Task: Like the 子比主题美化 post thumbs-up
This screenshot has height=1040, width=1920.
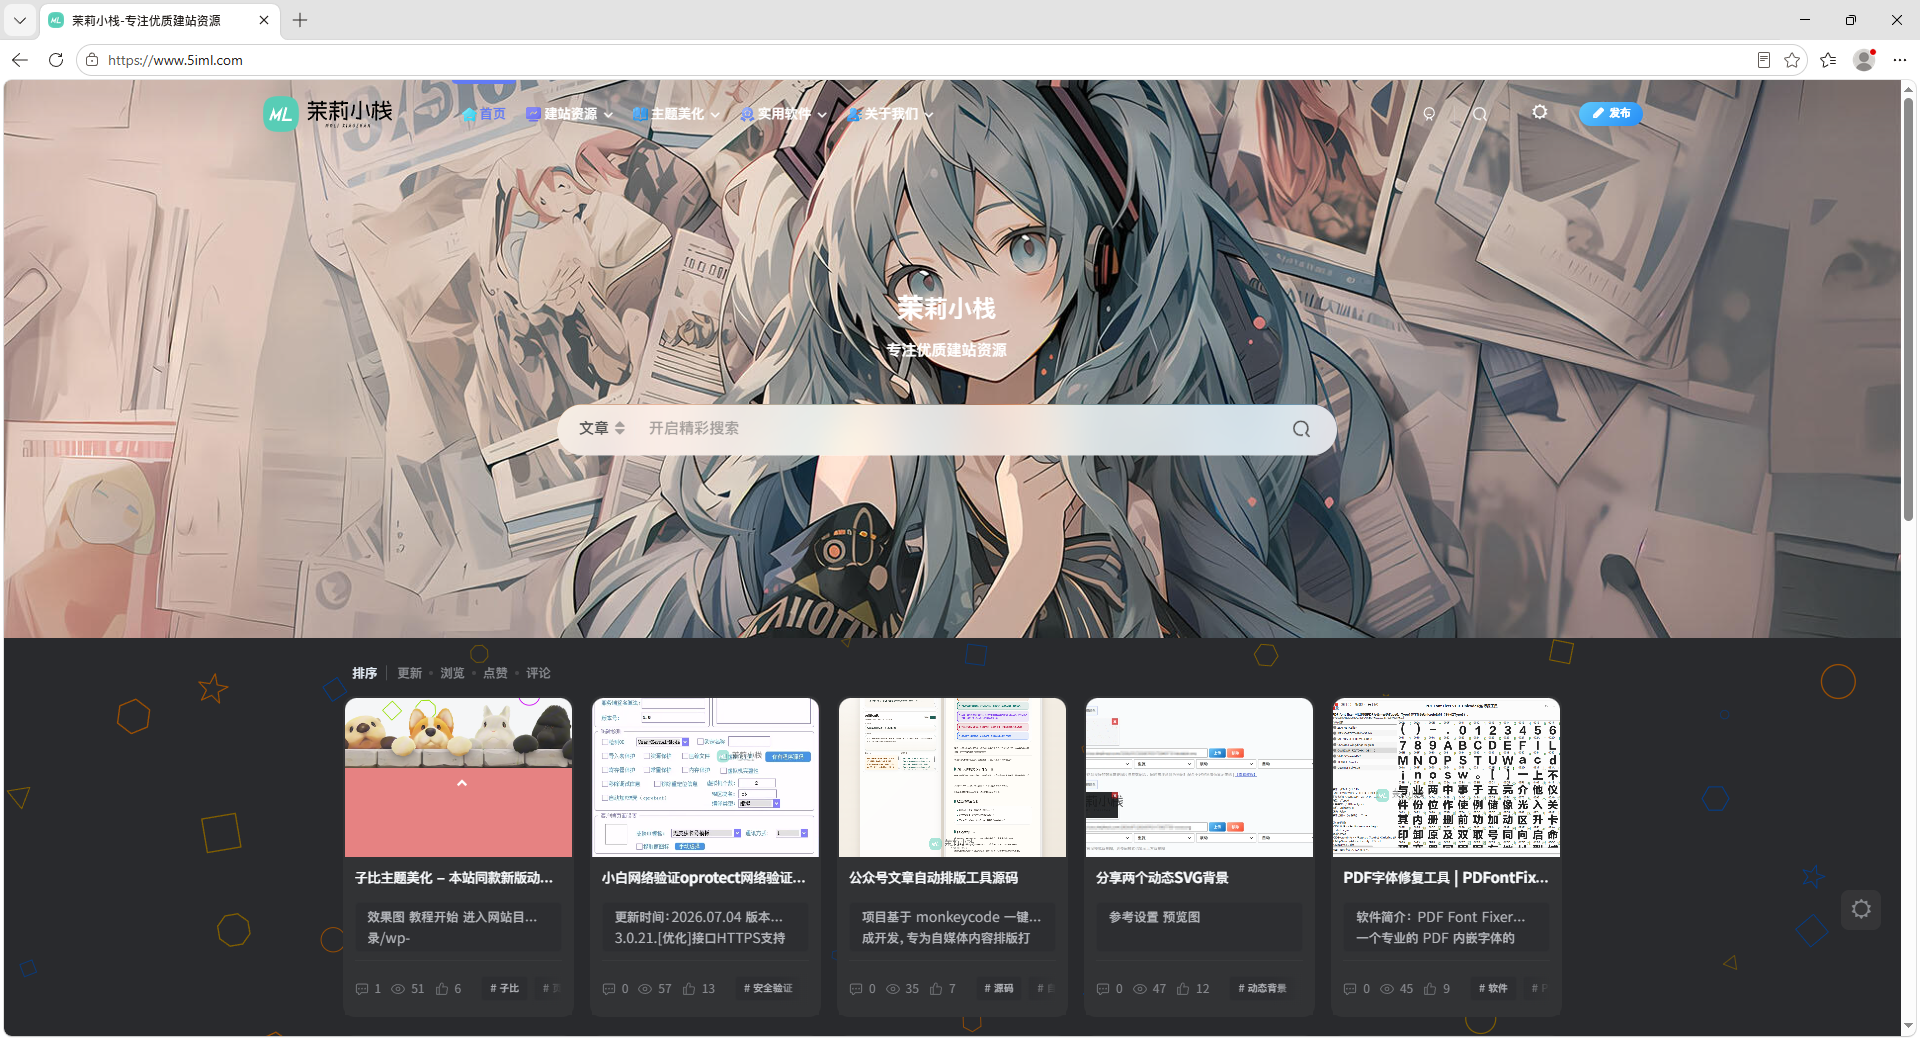Action: pyautogui.click(x=442, y=989)
